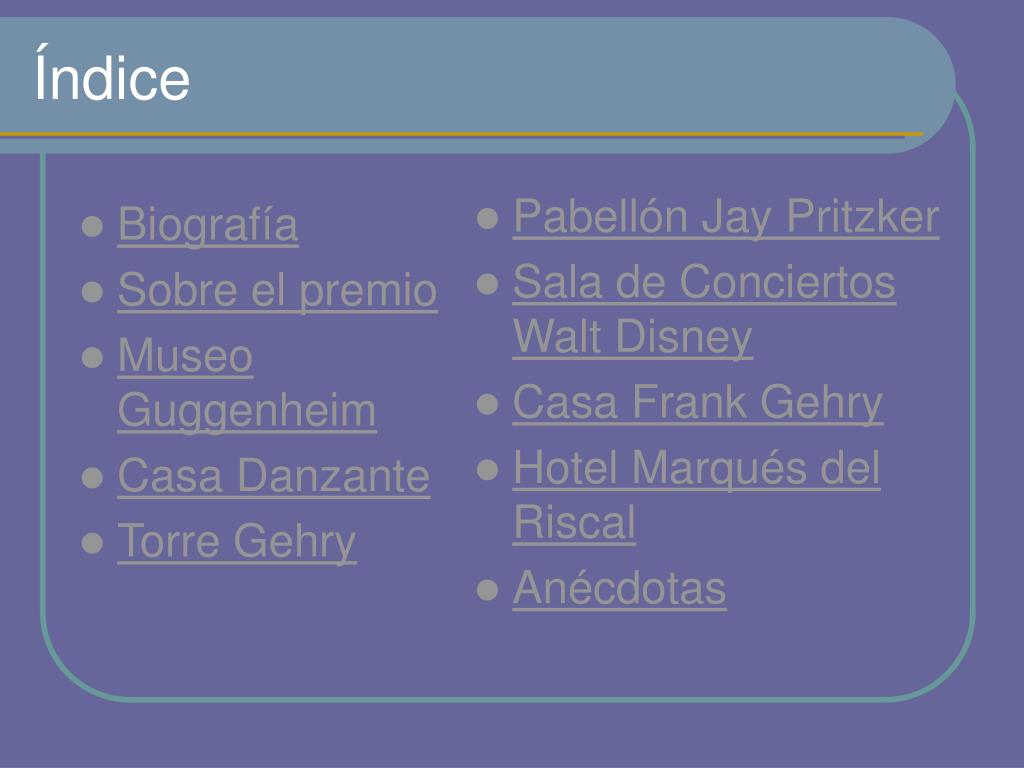Select the Torre Gehry link
Screen dimensions: 1024x768
[x=236, y=542]
